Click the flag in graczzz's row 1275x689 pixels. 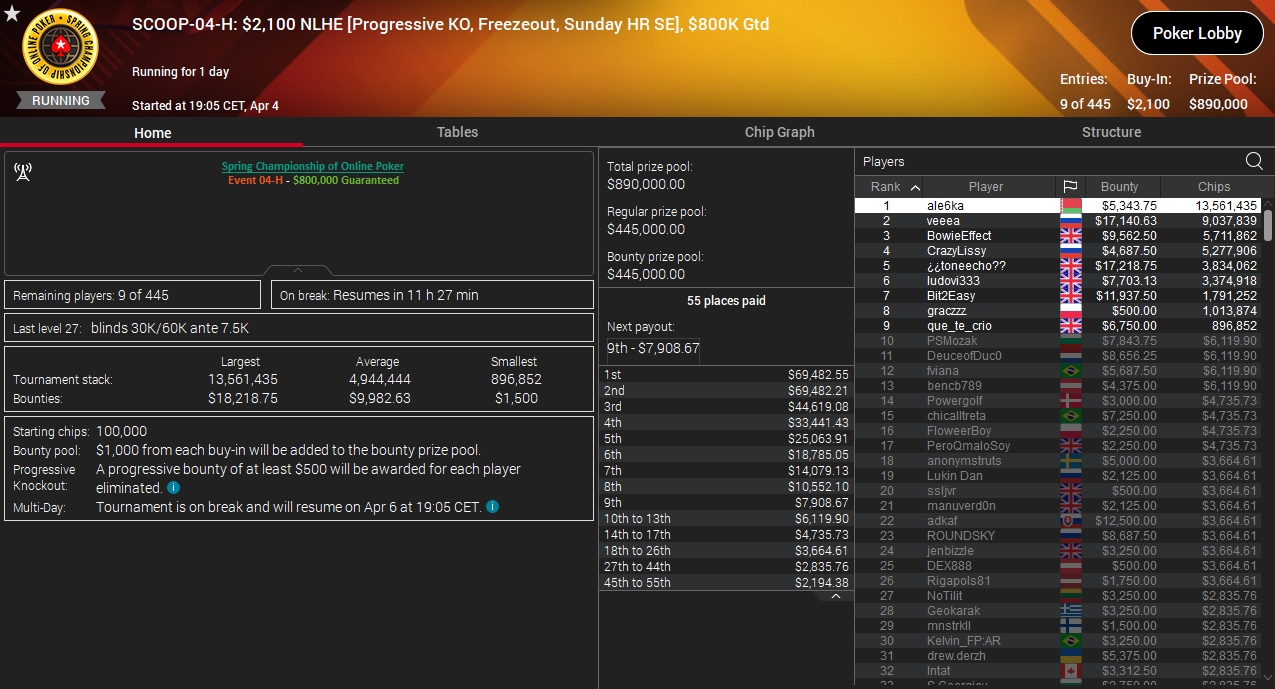1070,311
